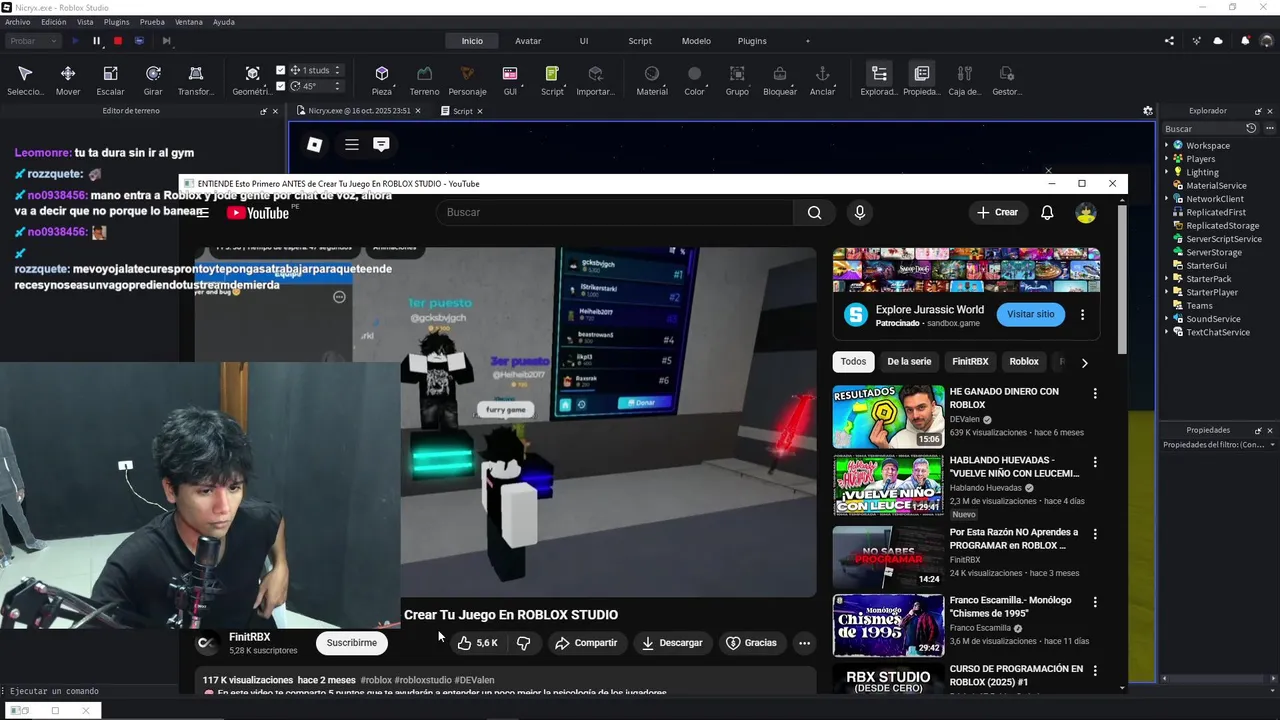
Task: Open the Geometría options
Action: [252, 80]
